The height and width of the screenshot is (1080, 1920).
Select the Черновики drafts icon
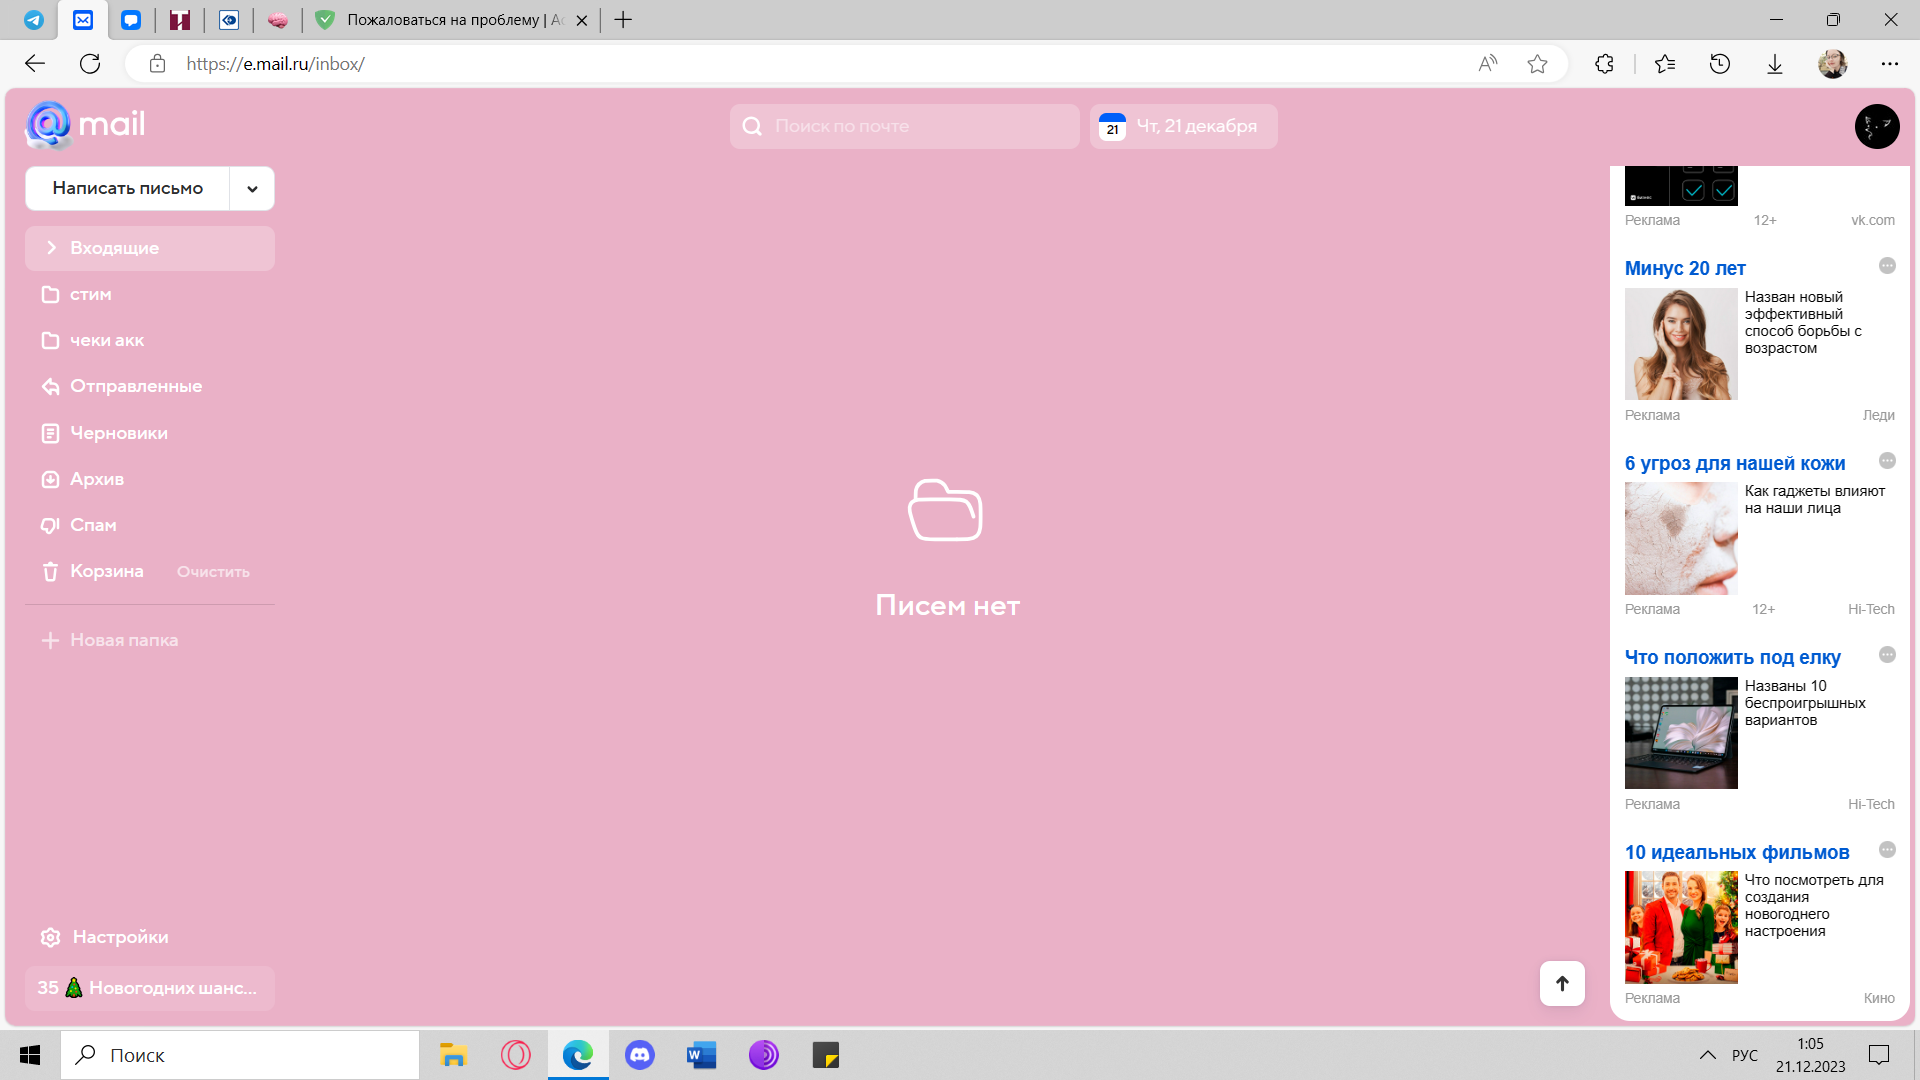click(50, 432)
